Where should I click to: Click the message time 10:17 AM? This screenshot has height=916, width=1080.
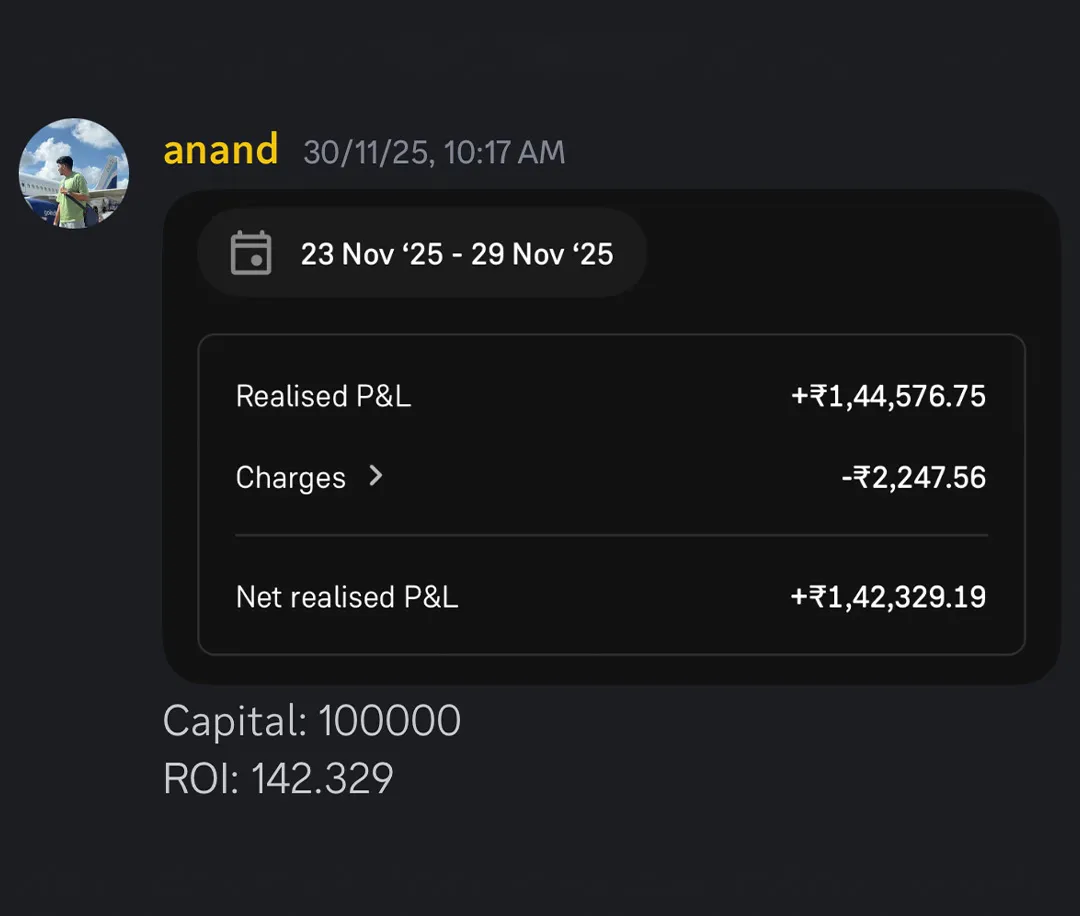point(504,153)
